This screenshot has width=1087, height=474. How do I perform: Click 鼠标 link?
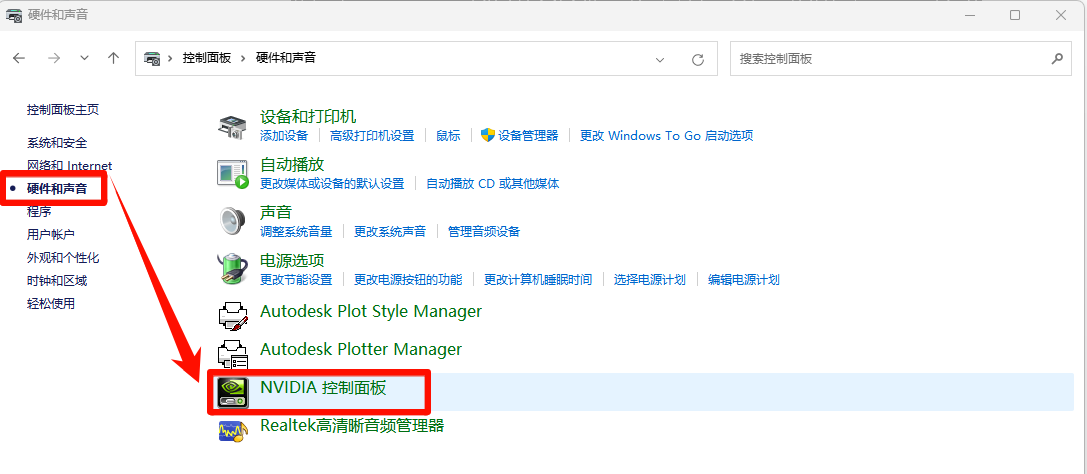coord(448,136)
